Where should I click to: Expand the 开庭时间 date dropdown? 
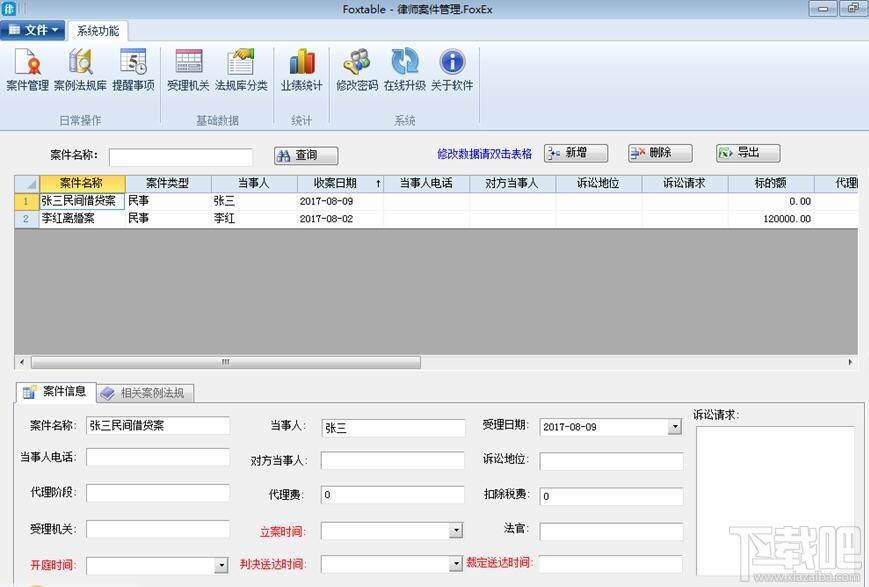pyautogui.click(x=221, y=565)
